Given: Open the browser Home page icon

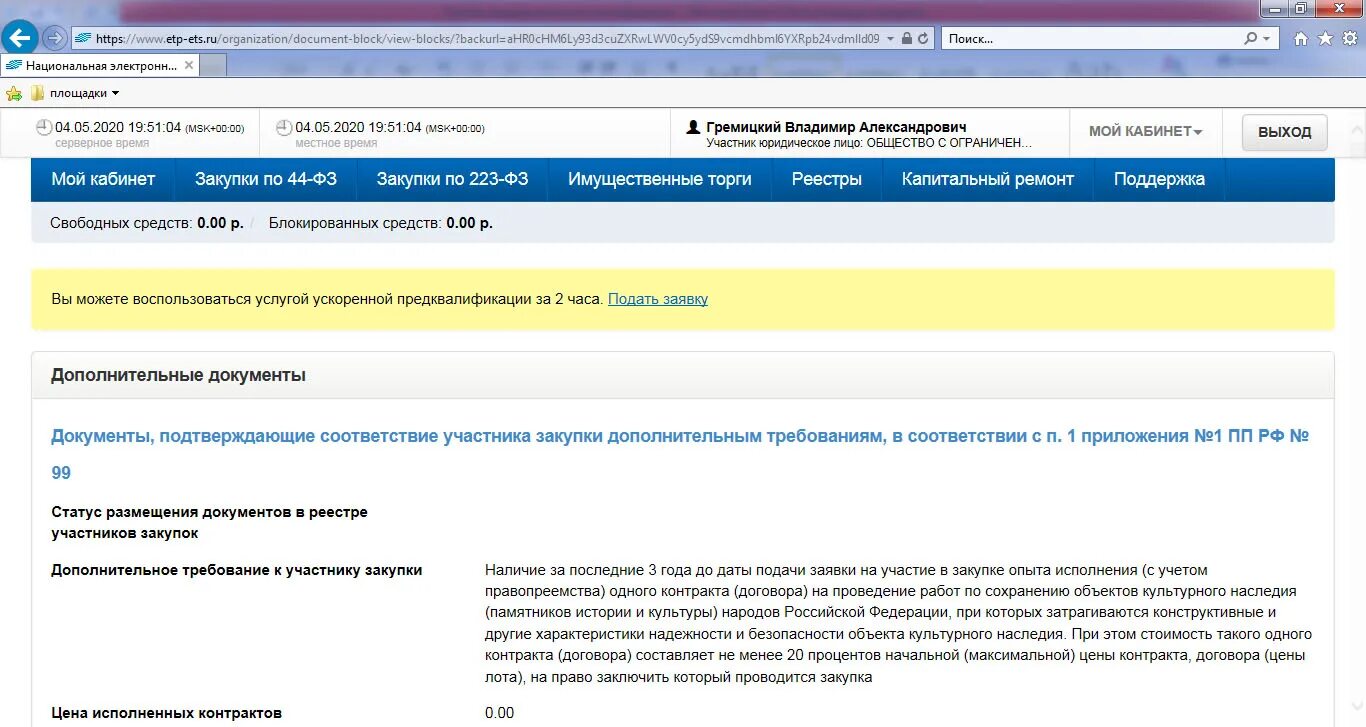Looking at the screenshot, I should 1301,39.
